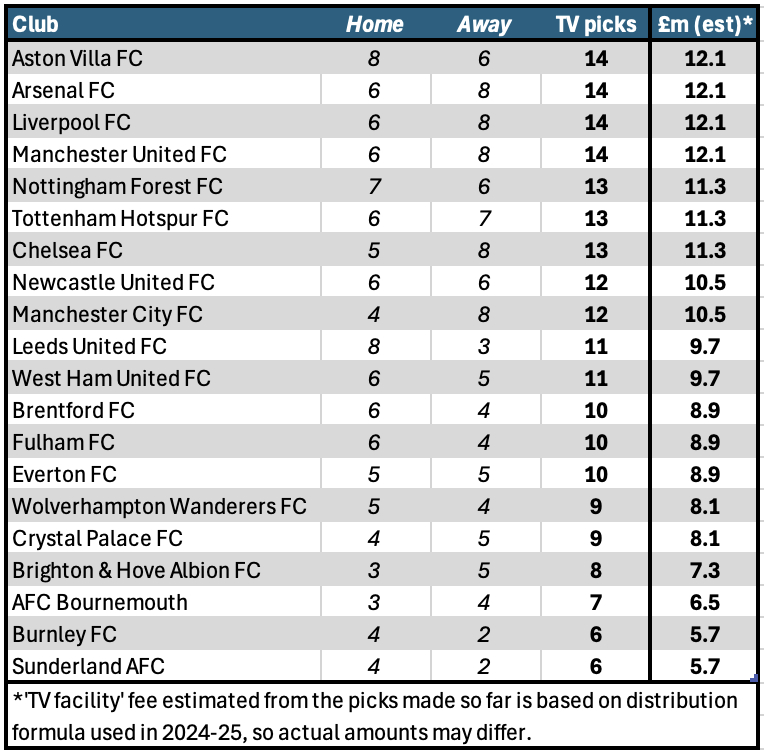Select the Arsenal FC club cell
The height and width of the screenshot is (754, 764).
[63, 90]
